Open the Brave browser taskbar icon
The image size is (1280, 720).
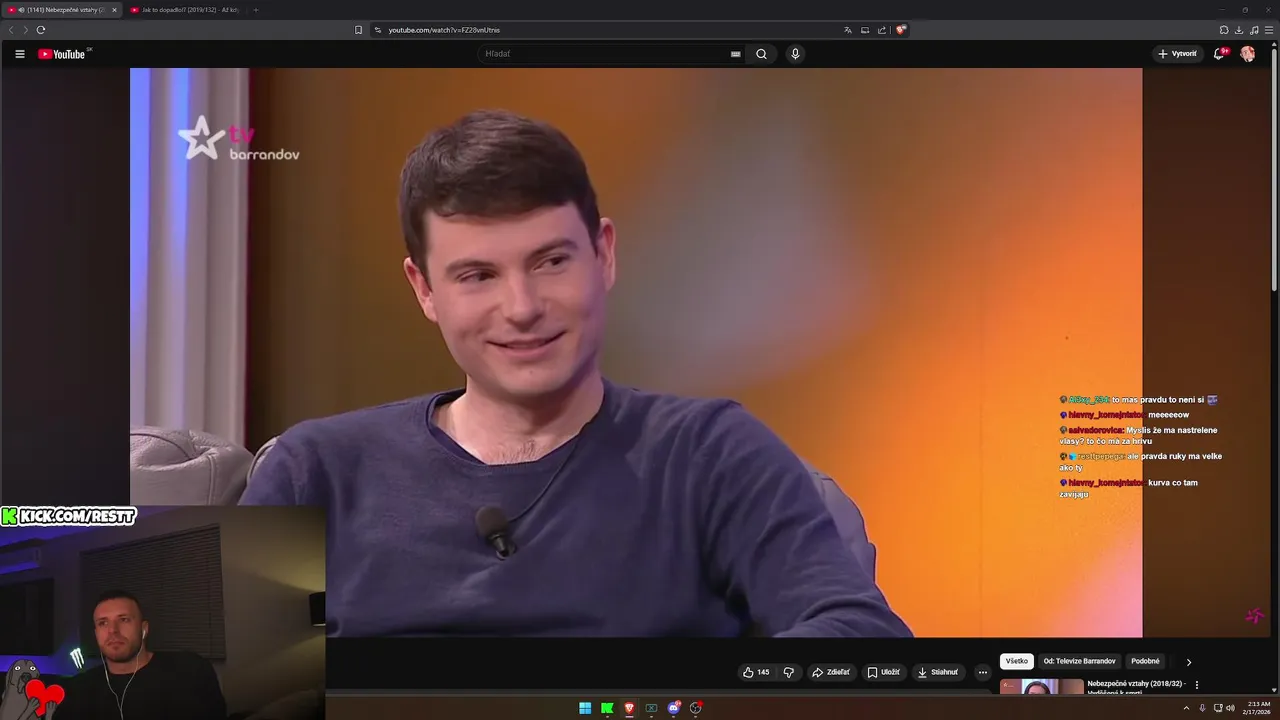(629, 708)
